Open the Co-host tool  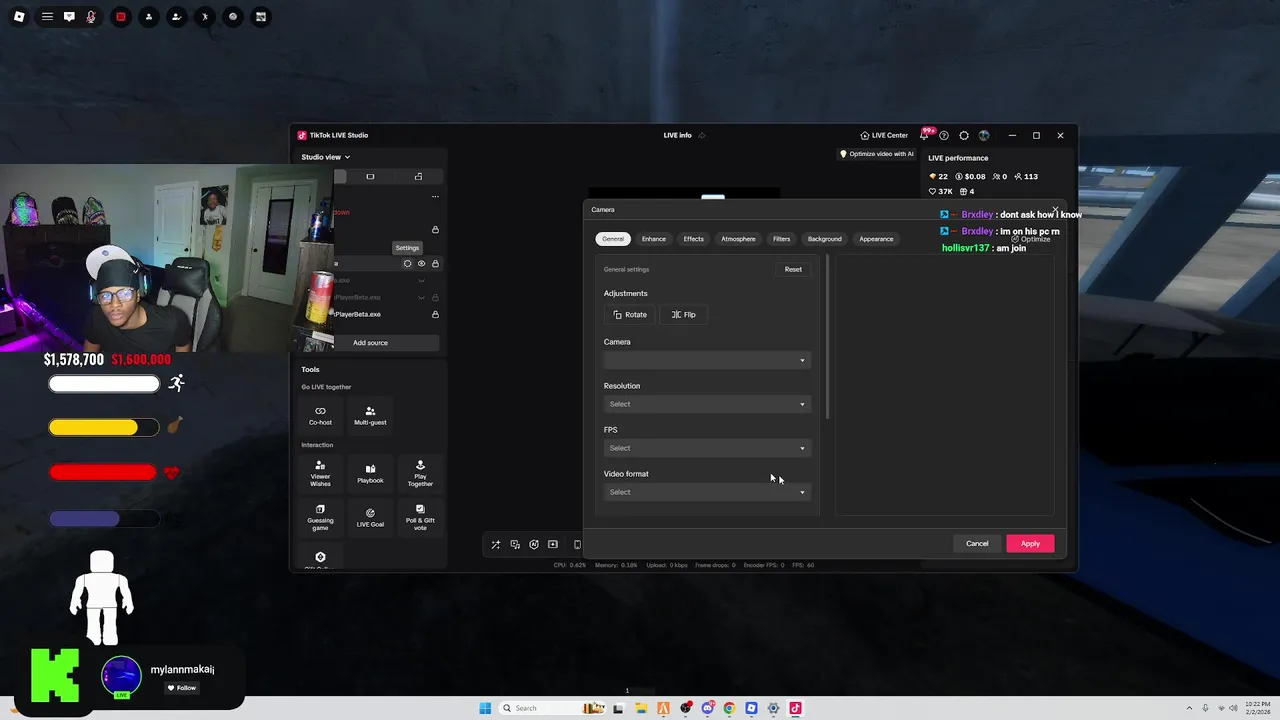click(x=320, y=415)
